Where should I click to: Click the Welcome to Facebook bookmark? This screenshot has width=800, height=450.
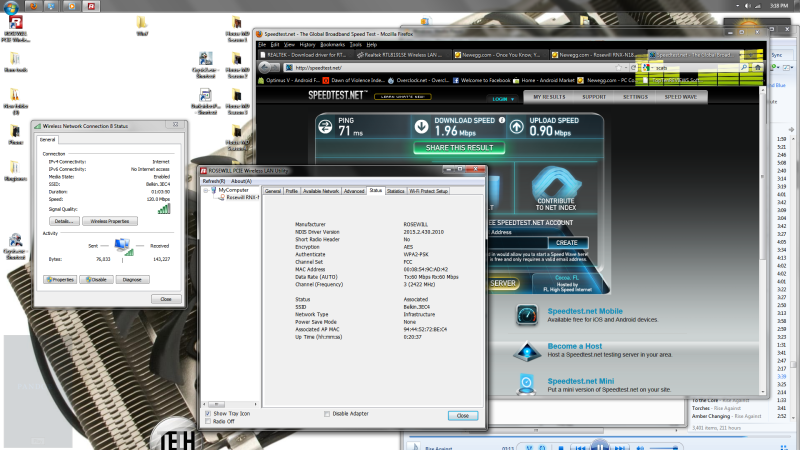[482, 80]
